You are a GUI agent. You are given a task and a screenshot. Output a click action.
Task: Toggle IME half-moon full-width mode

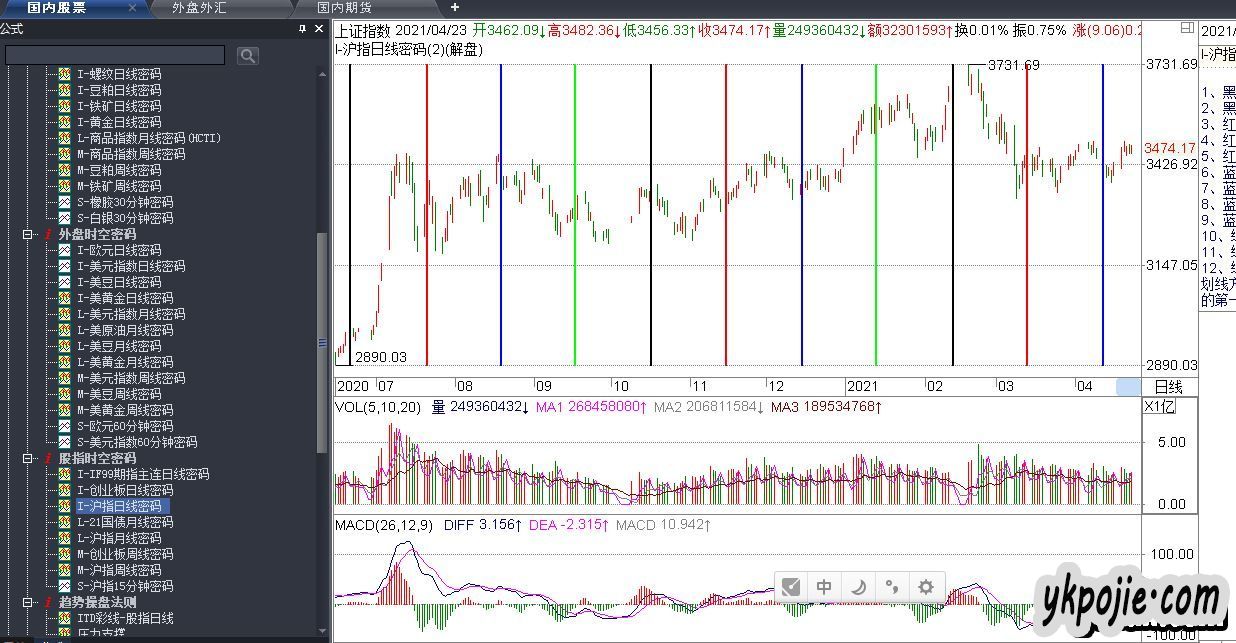(x=858, y=587)
